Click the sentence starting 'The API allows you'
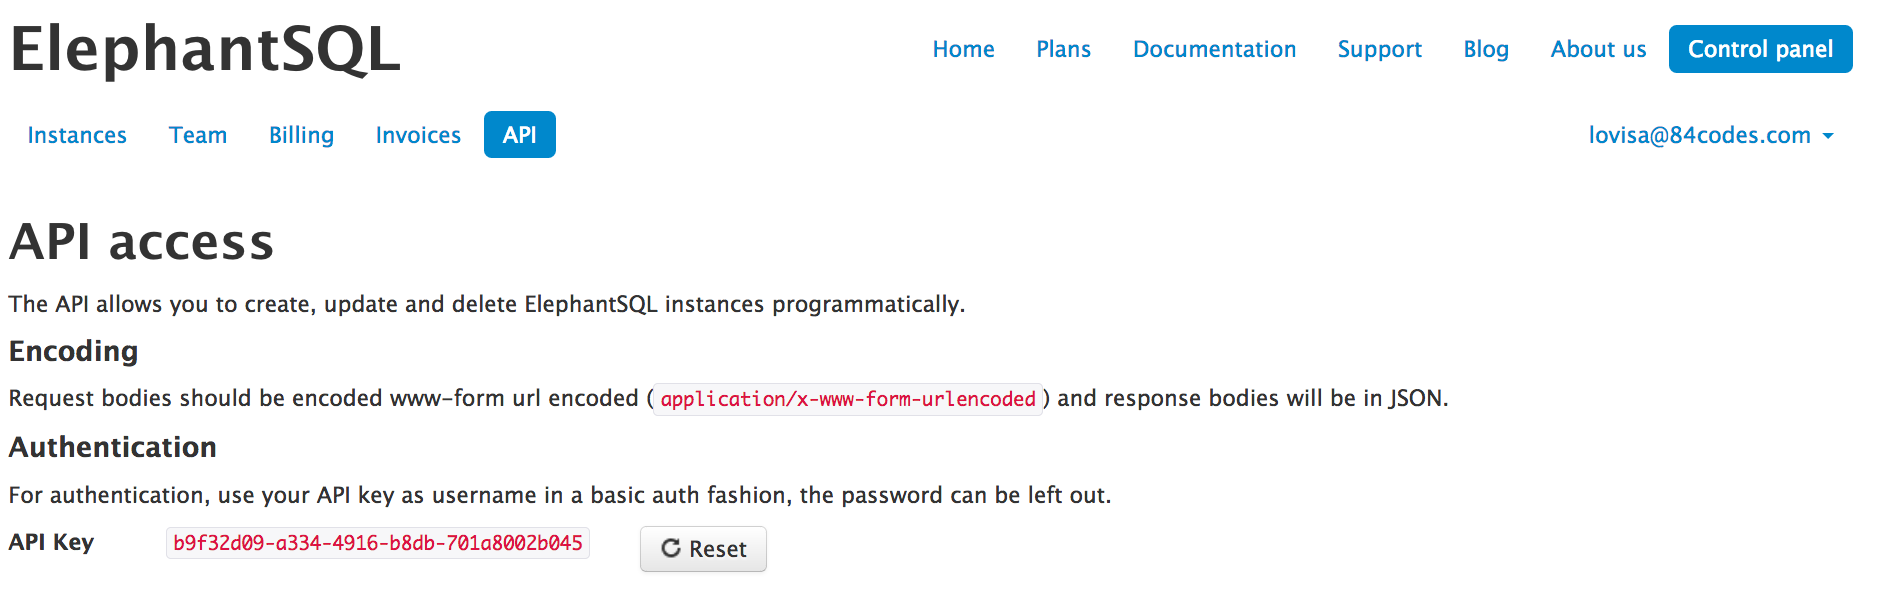Screen dimensions: 1884x596 click(487, 304)
